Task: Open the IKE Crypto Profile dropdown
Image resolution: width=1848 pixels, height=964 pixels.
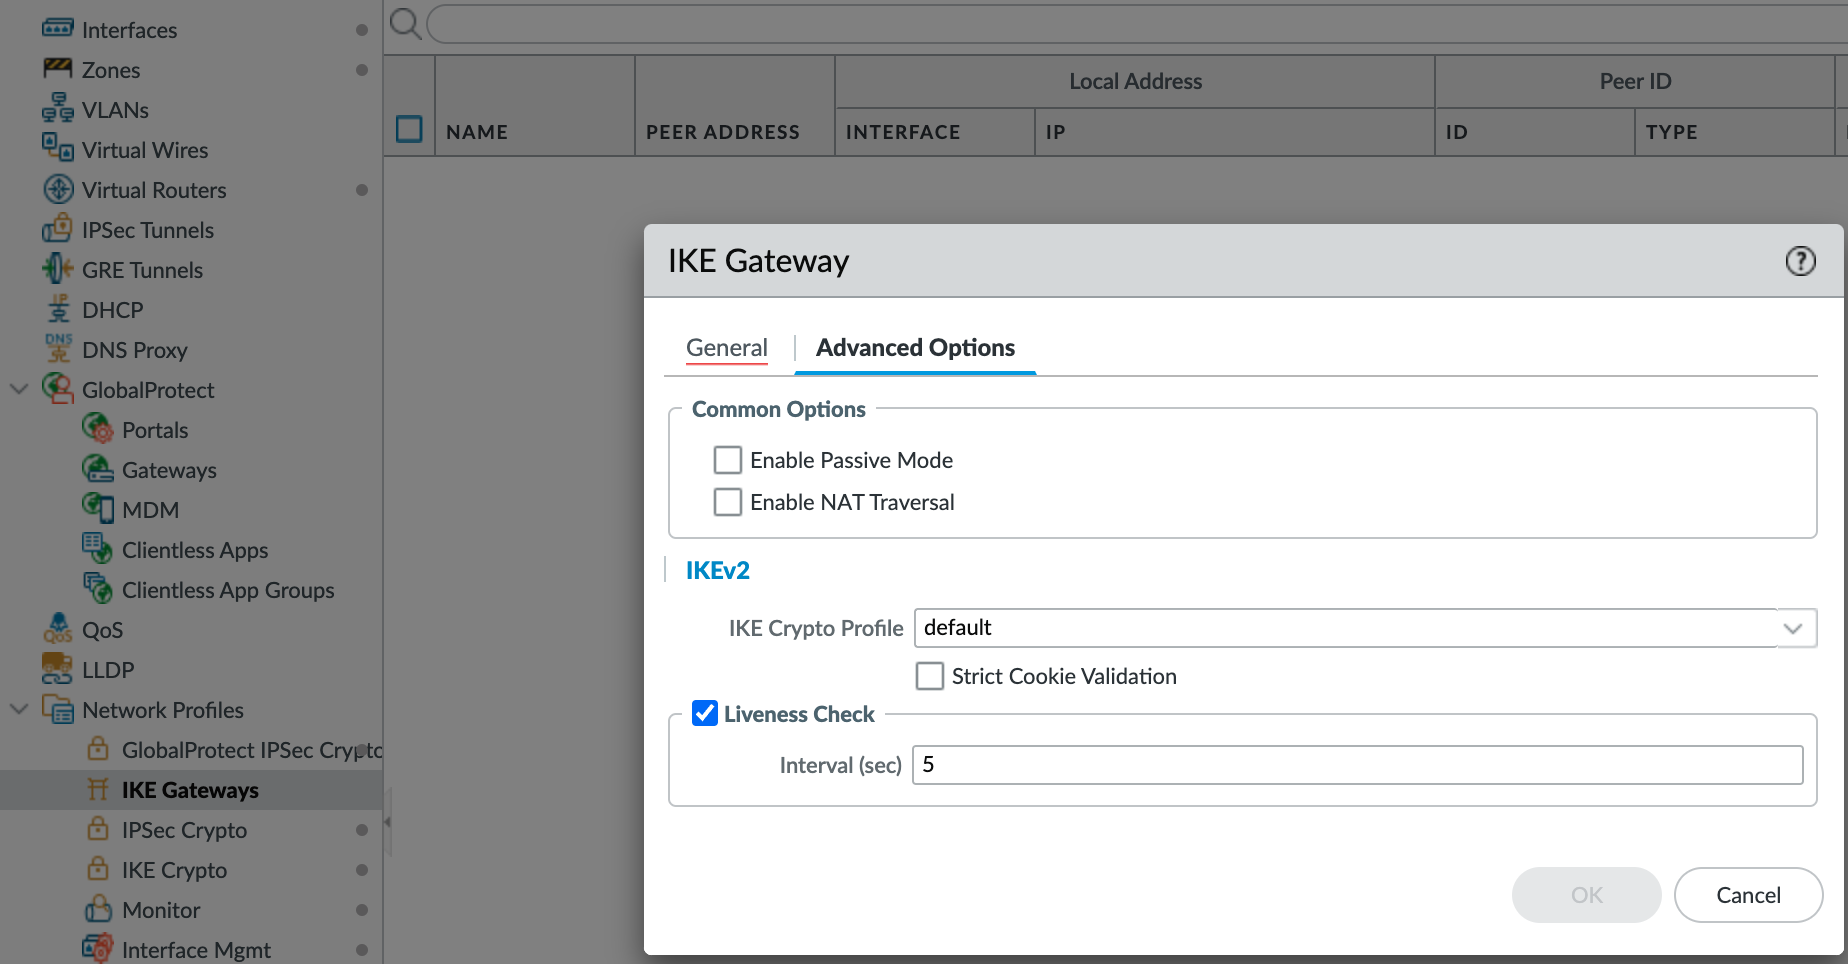Action: click(x=1793, y=628)
